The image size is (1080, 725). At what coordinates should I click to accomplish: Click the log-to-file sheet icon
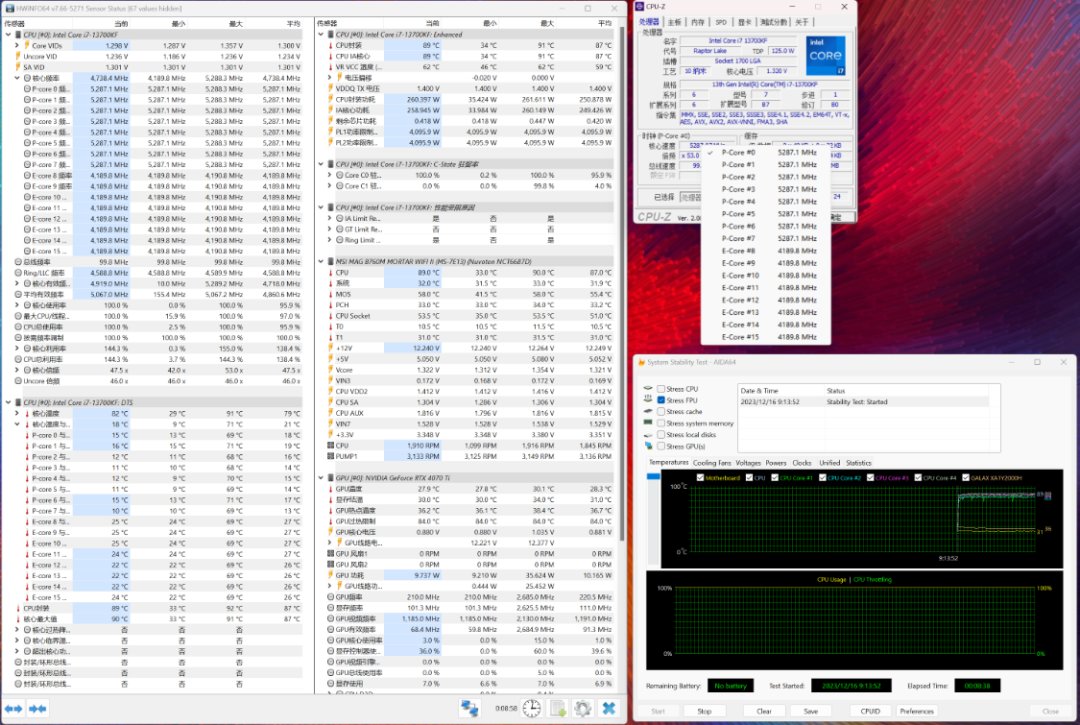point(558,708)
